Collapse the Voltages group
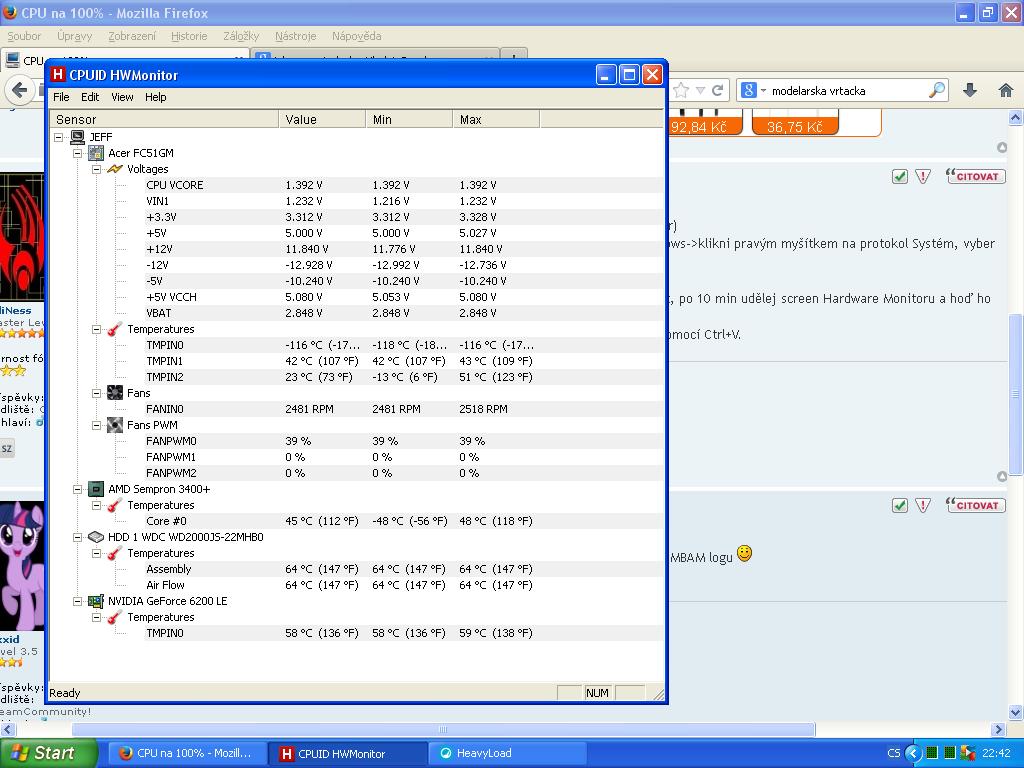Screen dimensions: 1024x768 pyautogui.click(x=97, y=169)
